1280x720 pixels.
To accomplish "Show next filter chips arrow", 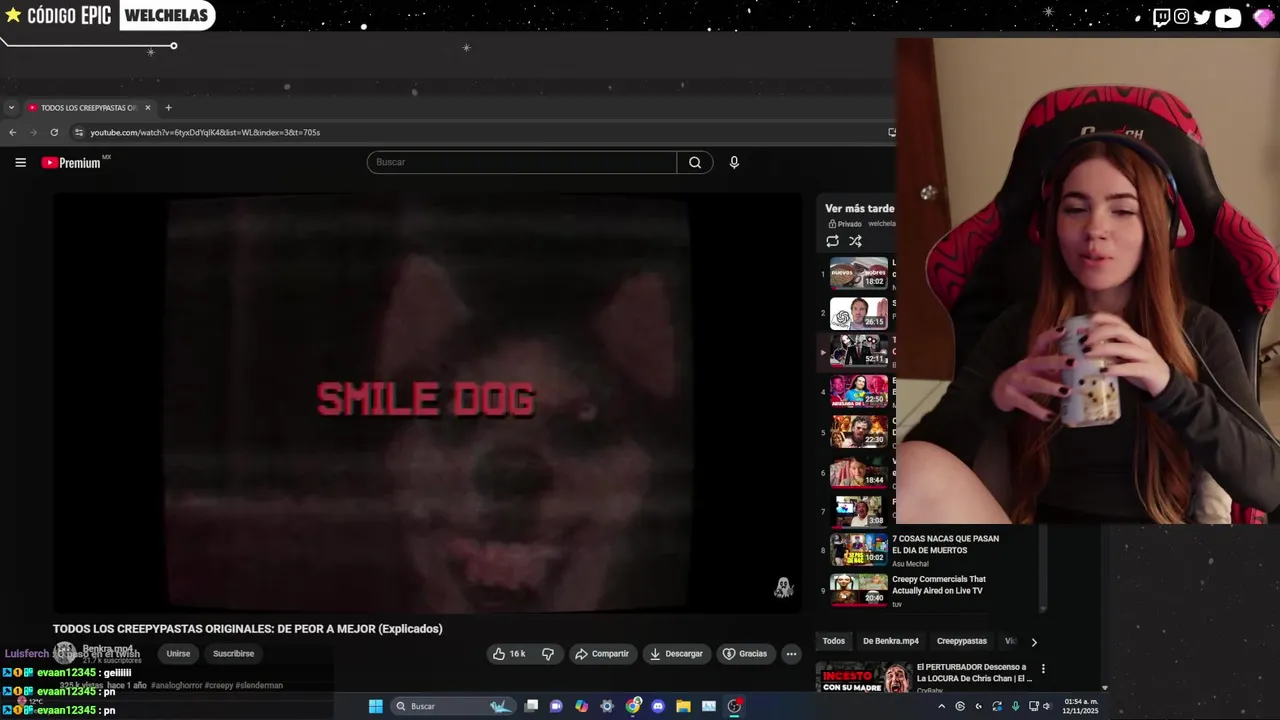I will click(1034, 642).
